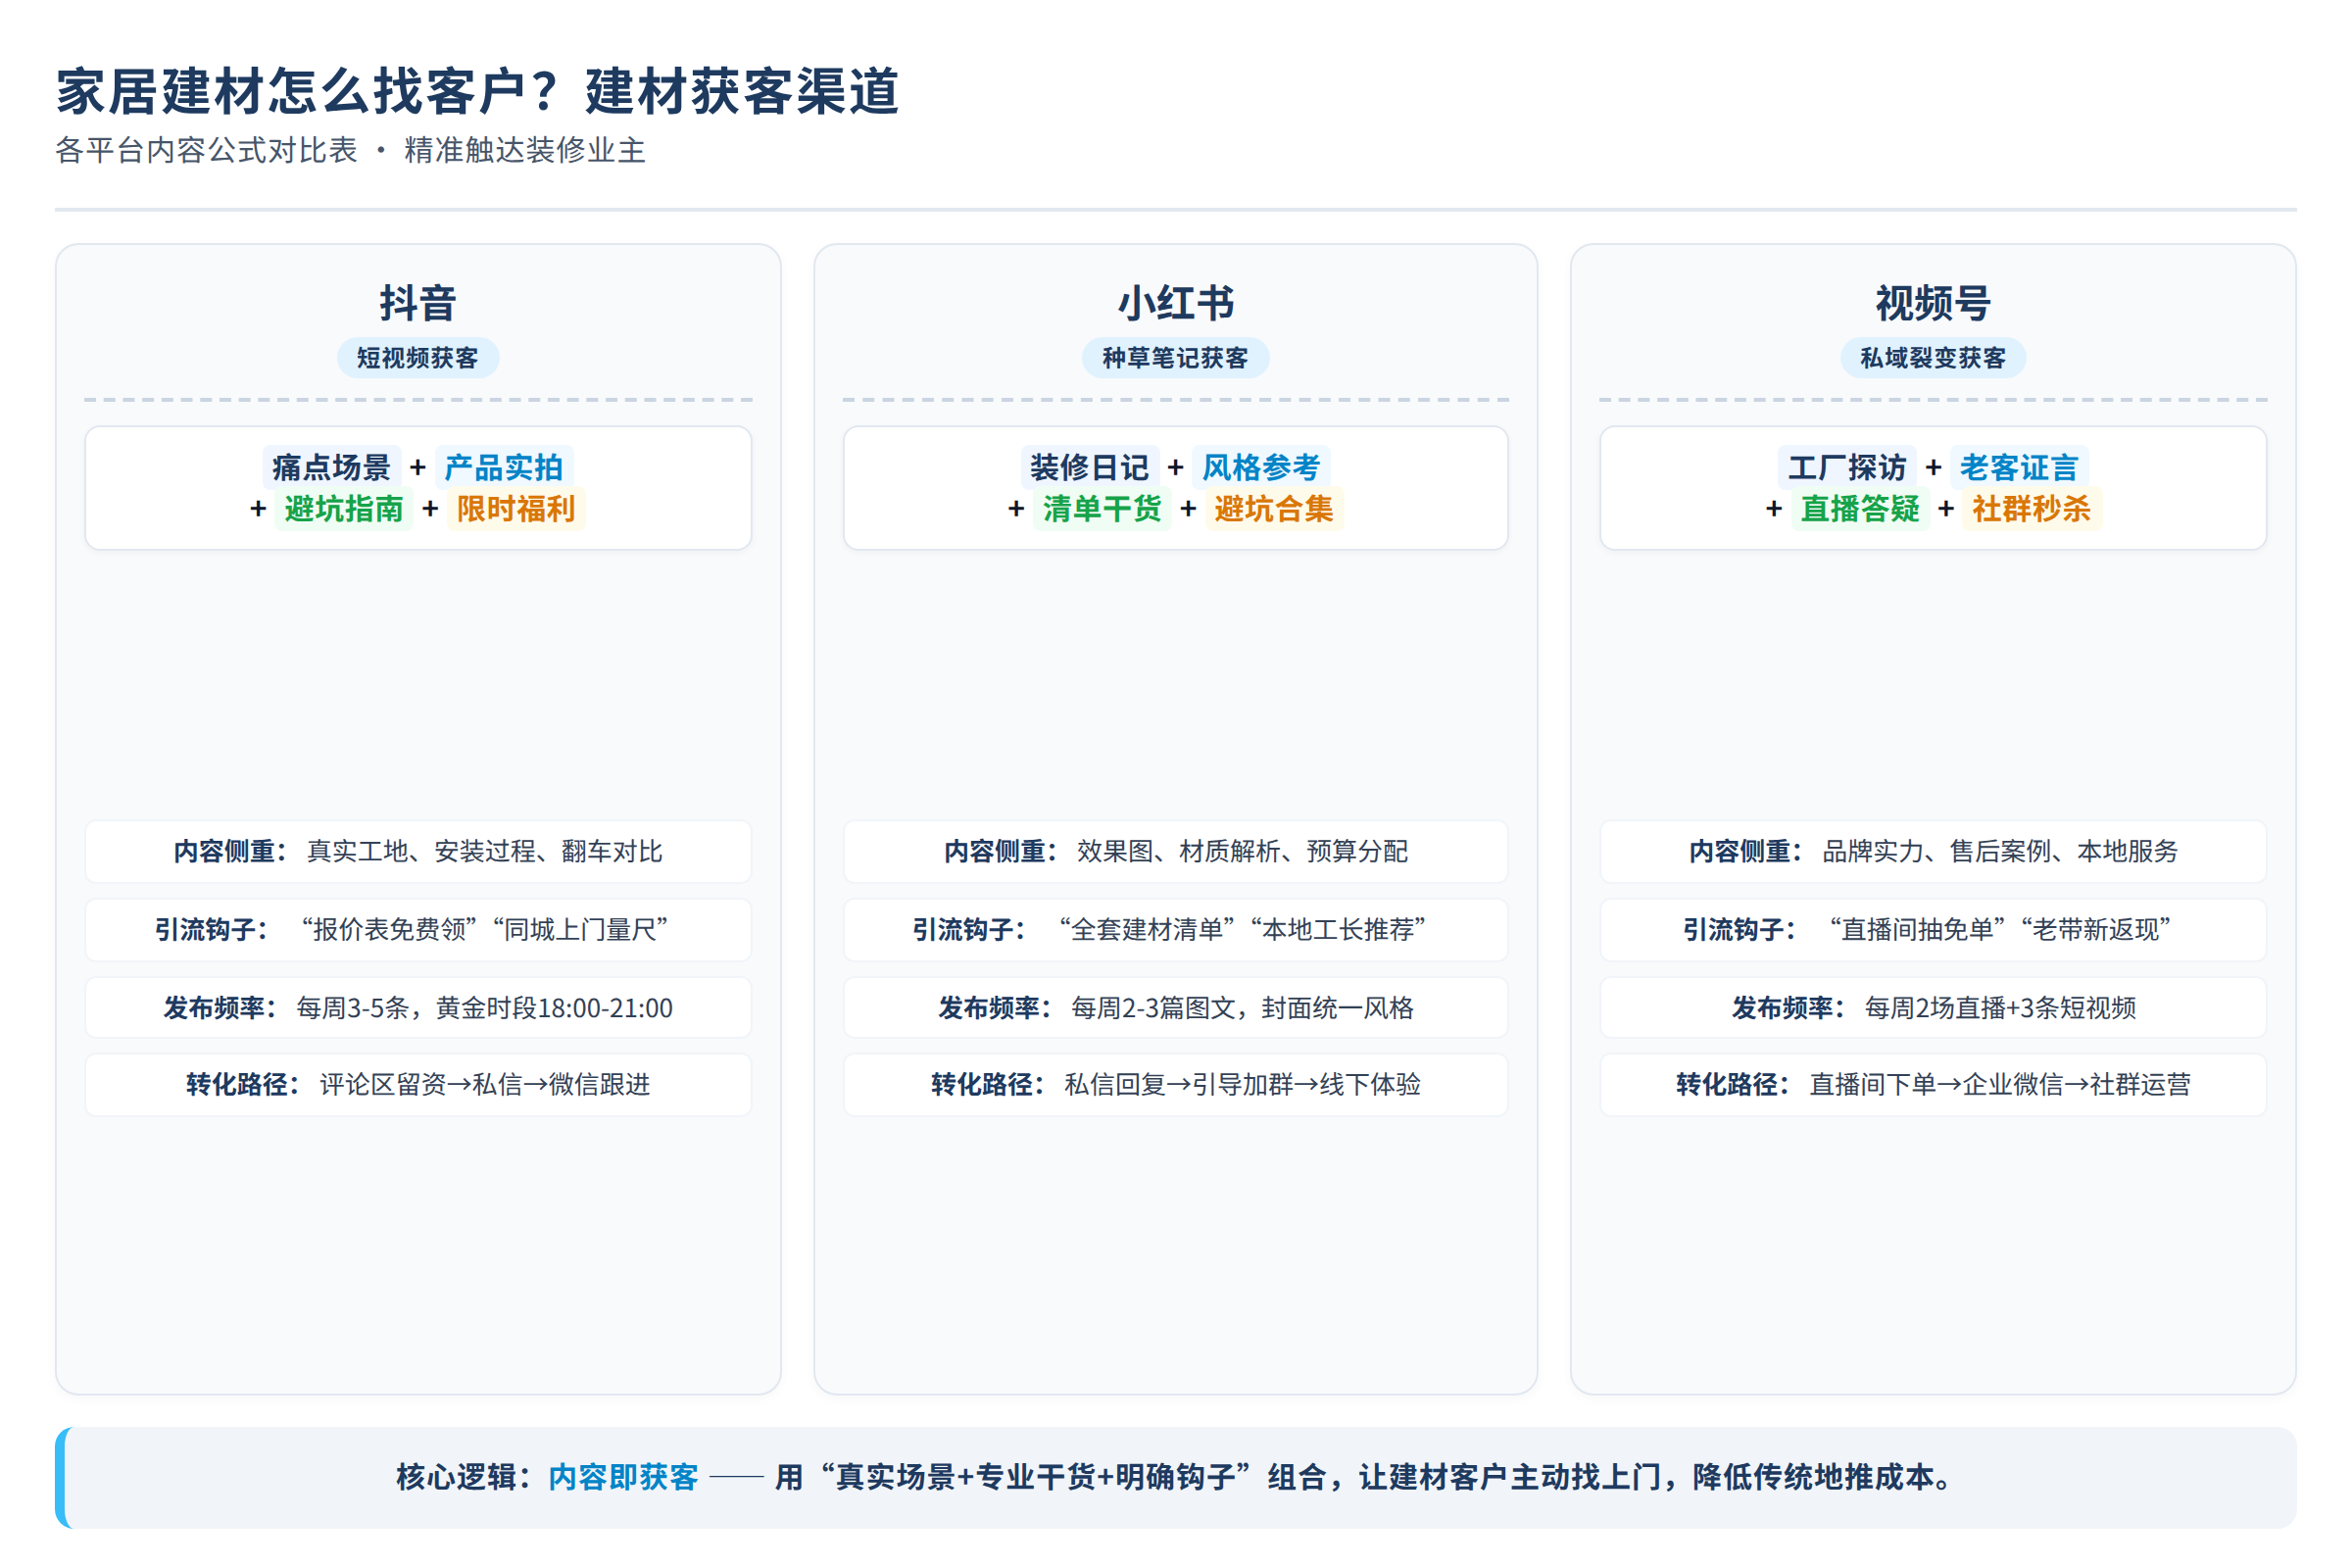The height and width of the screenshot is (1568, 2352).
Task: Click the orange 限时福利 tag
Action: (516, 509)
